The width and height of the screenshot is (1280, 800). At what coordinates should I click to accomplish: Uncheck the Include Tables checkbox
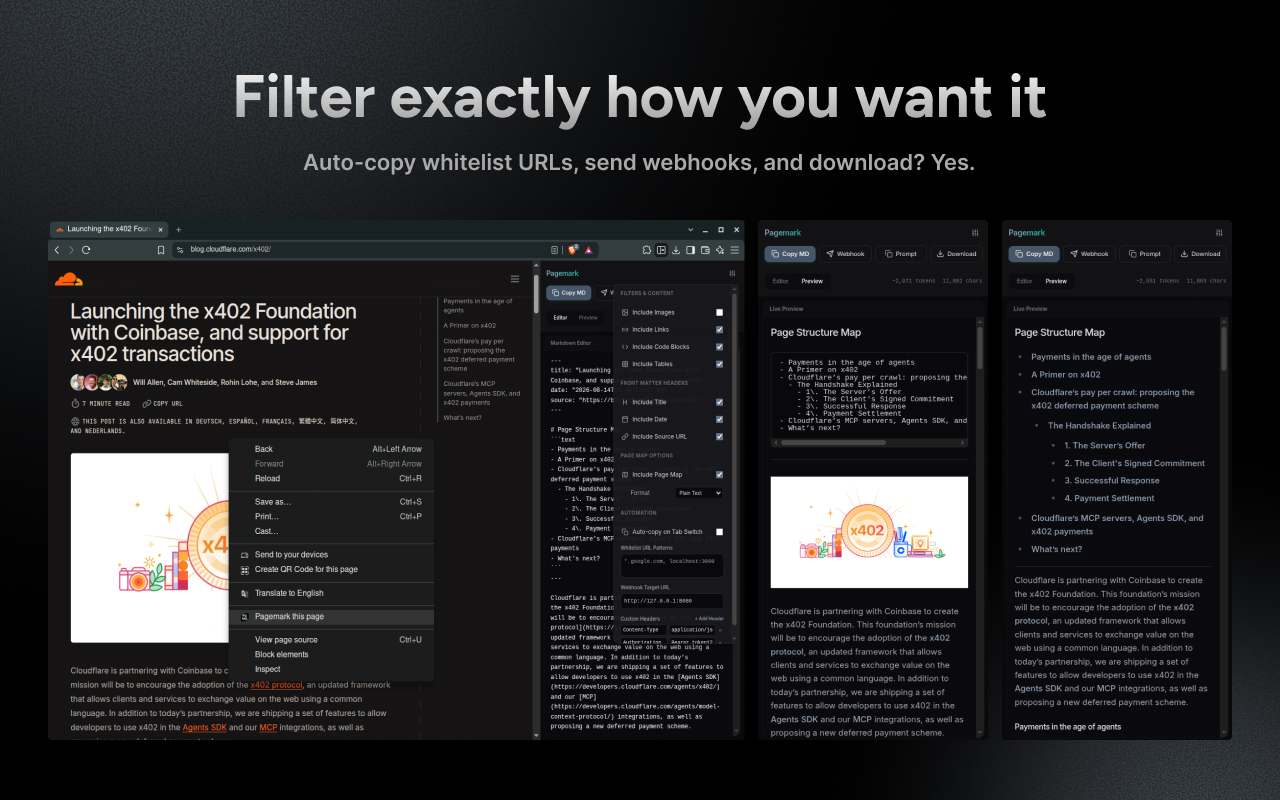(719, 364)
